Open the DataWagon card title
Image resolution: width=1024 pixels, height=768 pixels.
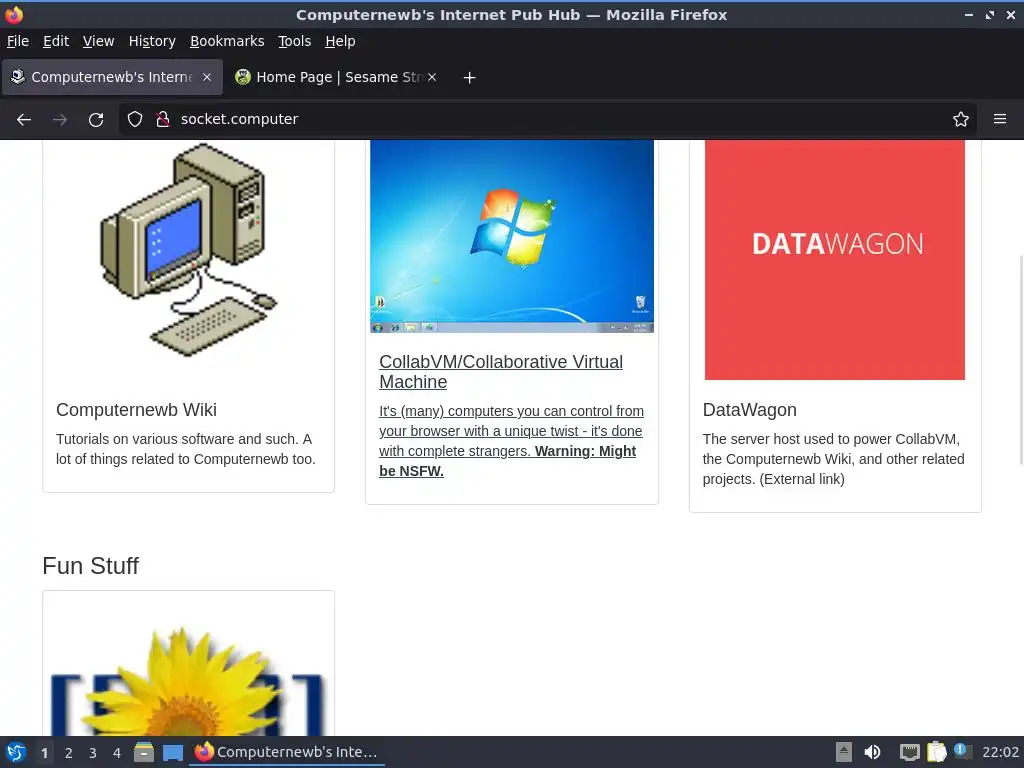pyautogui.click(x=750, y=409)
